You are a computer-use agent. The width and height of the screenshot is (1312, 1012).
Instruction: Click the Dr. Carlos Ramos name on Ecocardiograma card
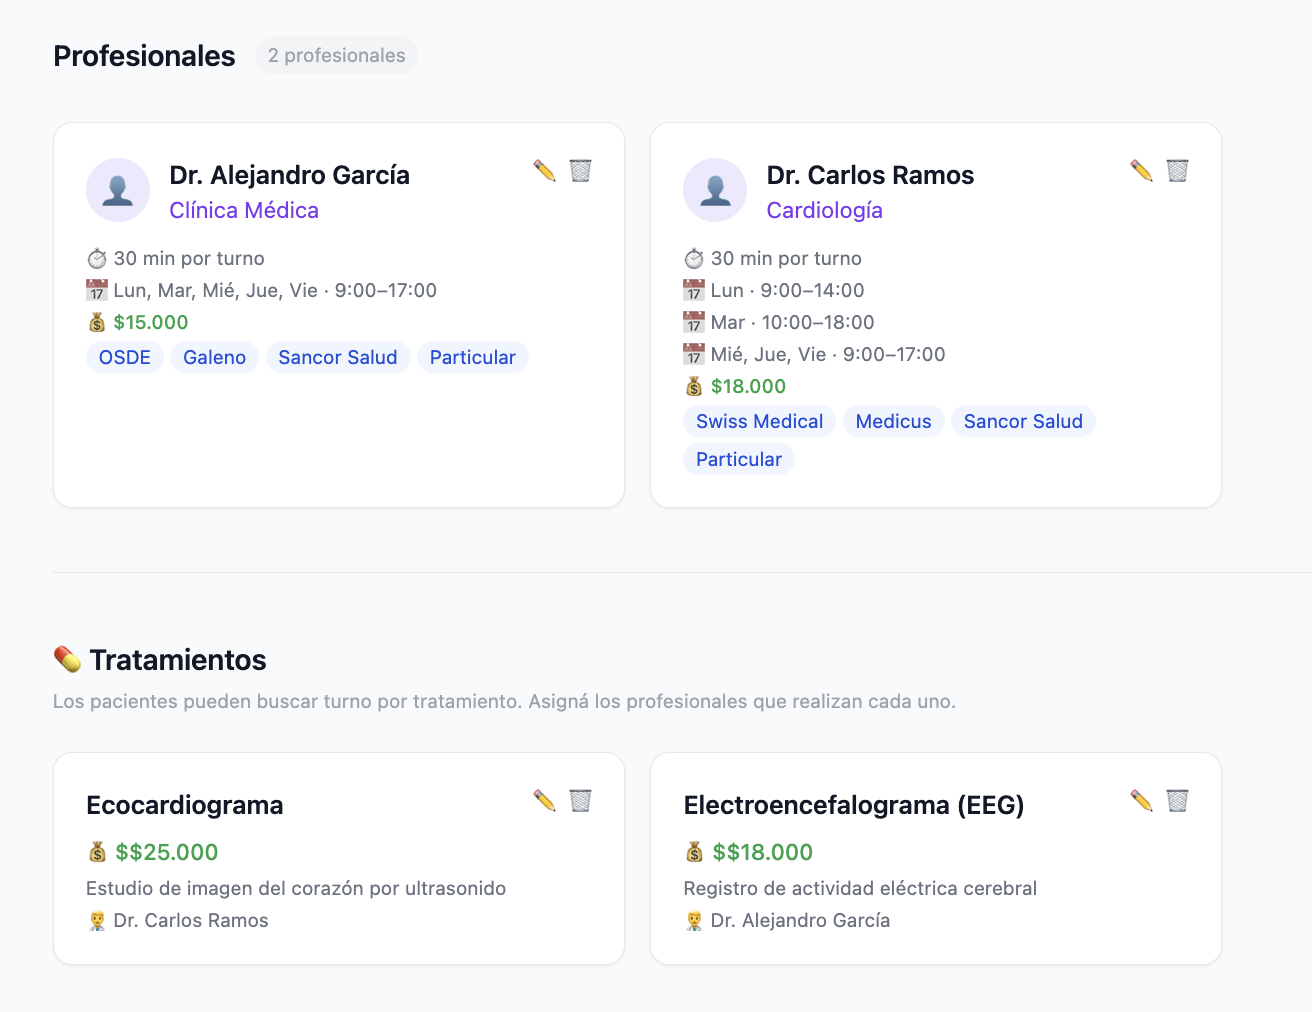tap(191, 920)
